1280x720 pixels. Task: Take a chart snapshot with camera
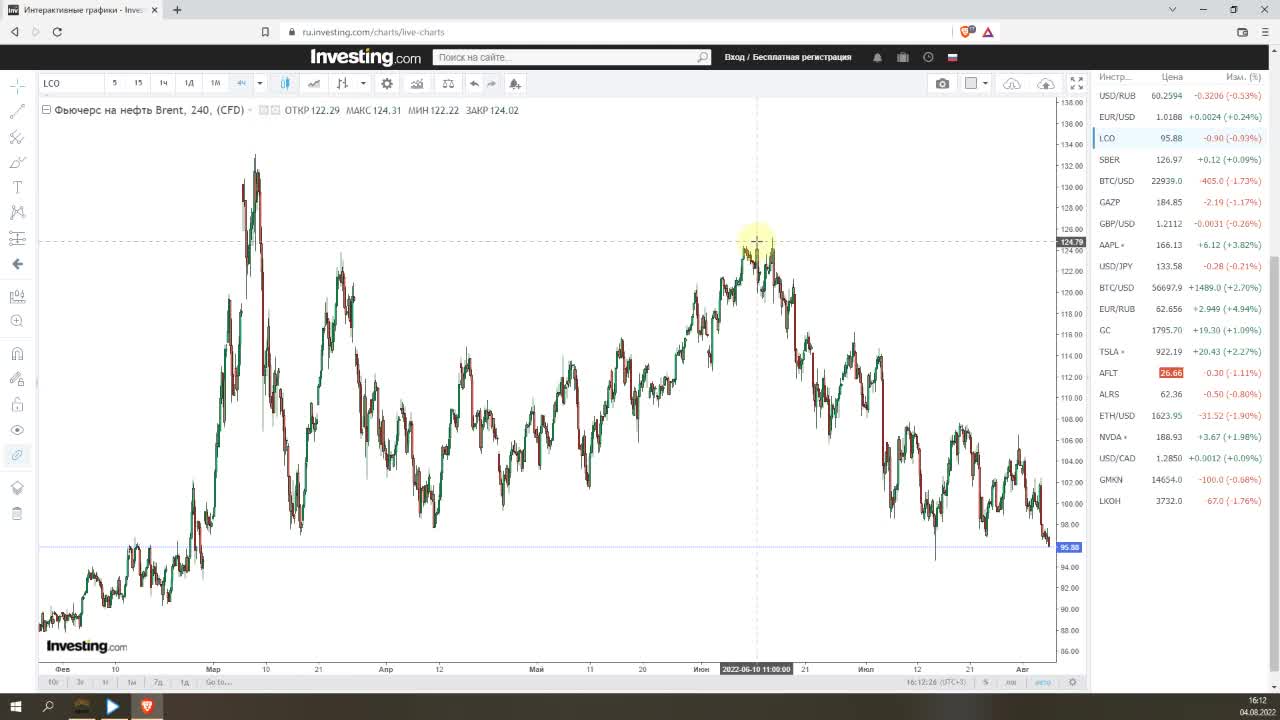point(942,83)
